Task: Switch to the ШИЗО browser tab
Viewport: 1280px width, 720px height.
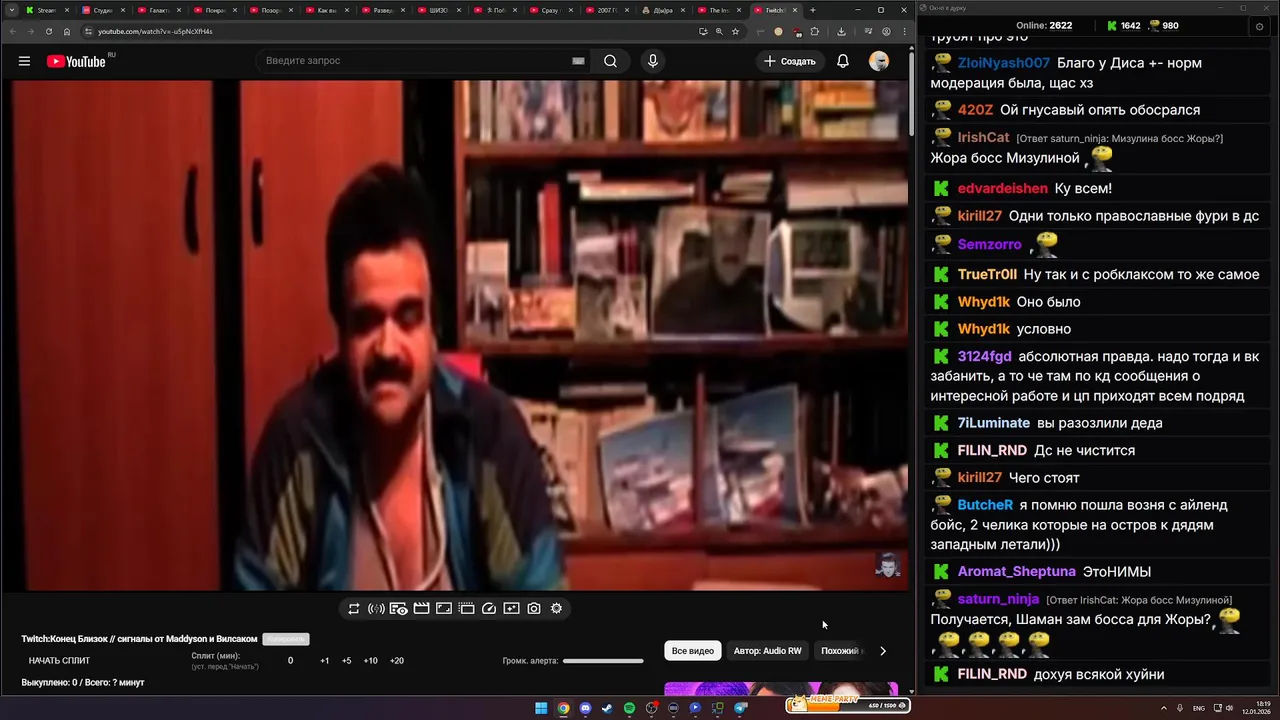Action: click(x=438, y=10)
